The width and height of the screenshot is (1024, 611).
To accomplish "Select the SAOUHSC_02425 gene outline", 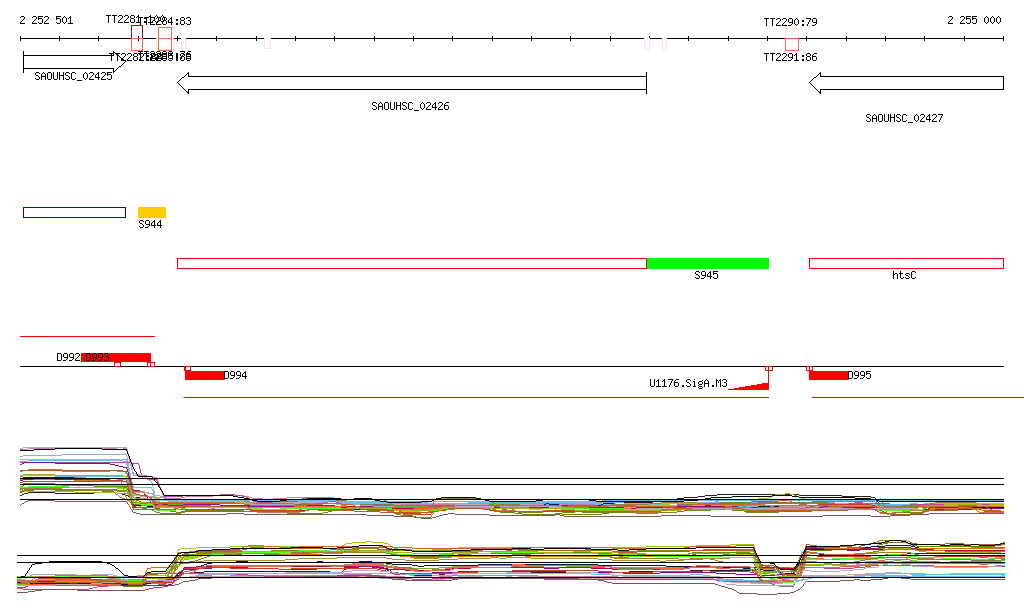I will tap(73, 63).
